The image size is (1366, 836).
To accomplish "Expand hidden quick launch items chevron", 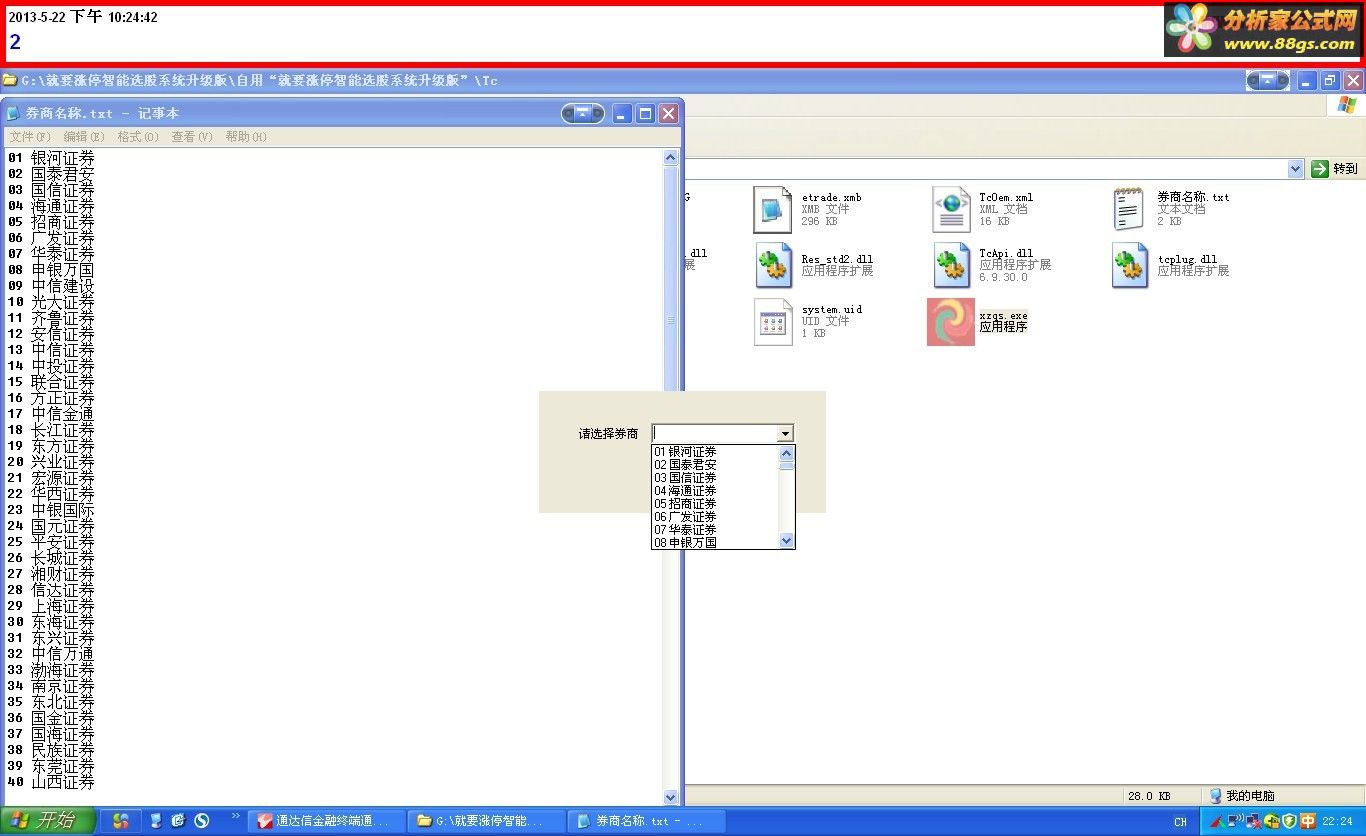I will 236,817.
